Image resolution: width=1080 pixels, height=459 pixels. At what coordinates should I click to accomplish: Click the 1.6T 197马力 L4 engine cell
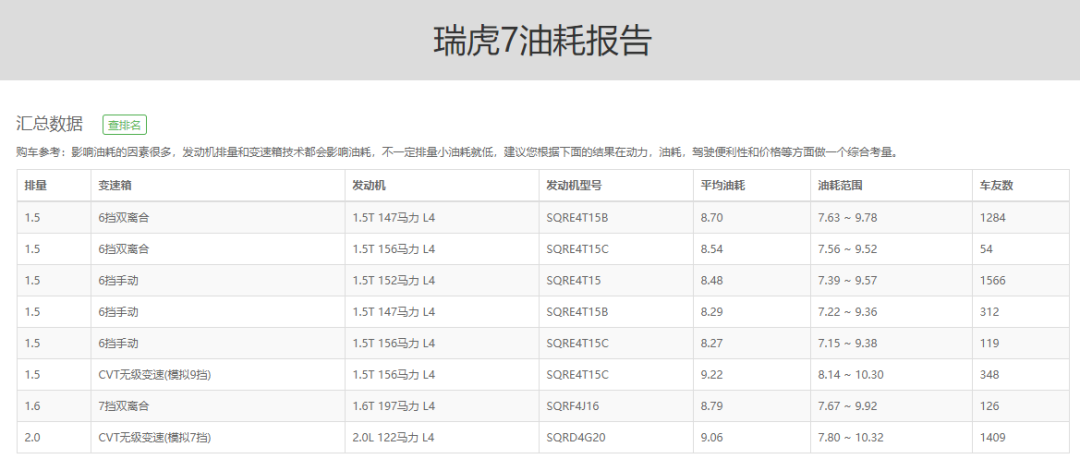(394, 406)
